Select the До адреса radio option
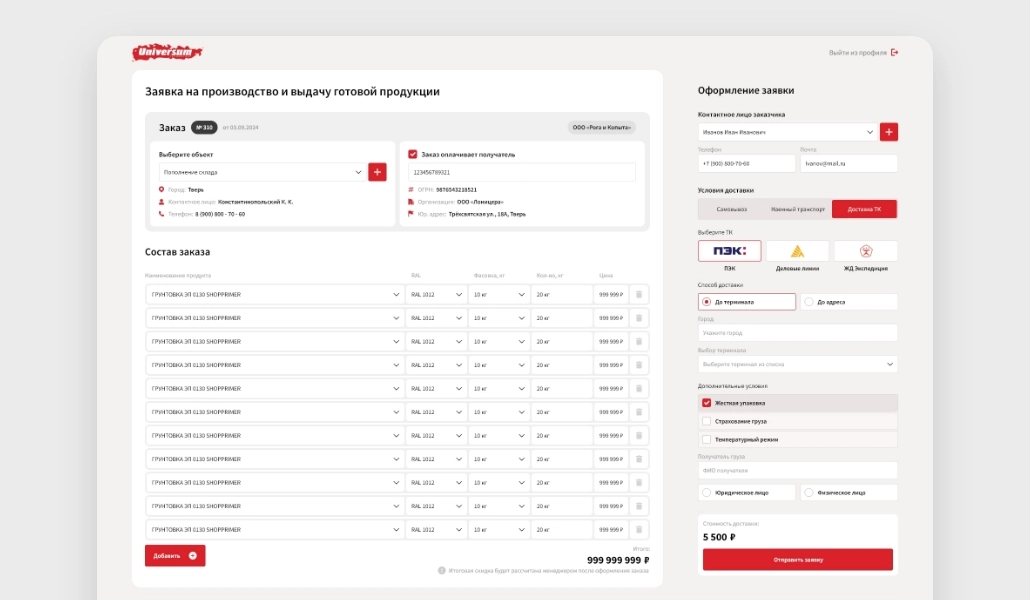 (x=809, y=302)
